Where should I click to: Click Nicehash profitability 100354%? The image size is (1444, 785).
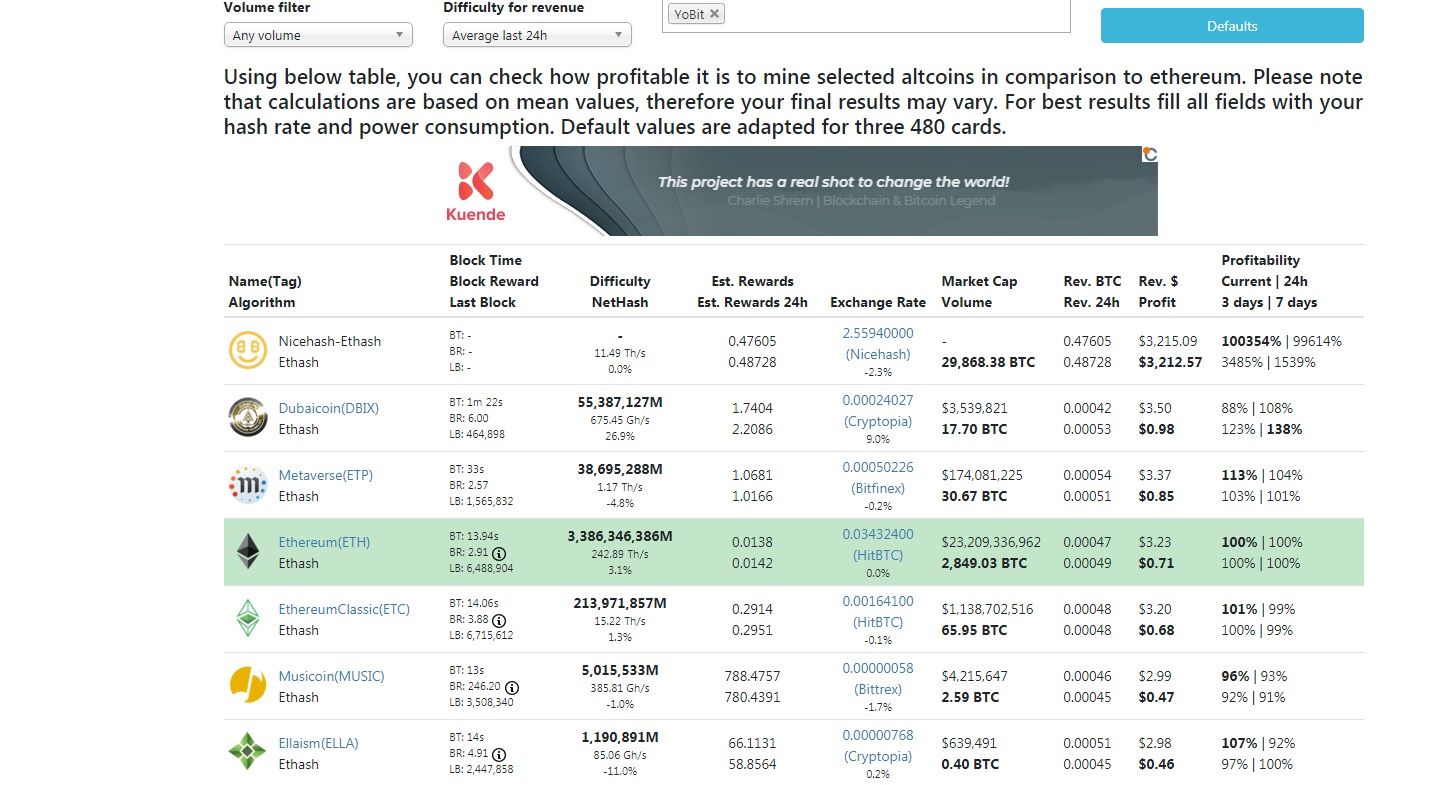point(1251,341)
